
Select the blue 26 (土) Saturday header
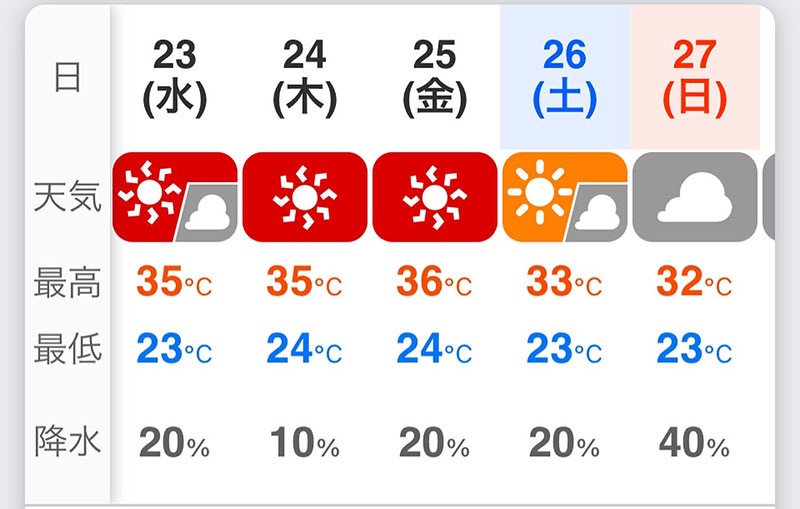point(564,77)
